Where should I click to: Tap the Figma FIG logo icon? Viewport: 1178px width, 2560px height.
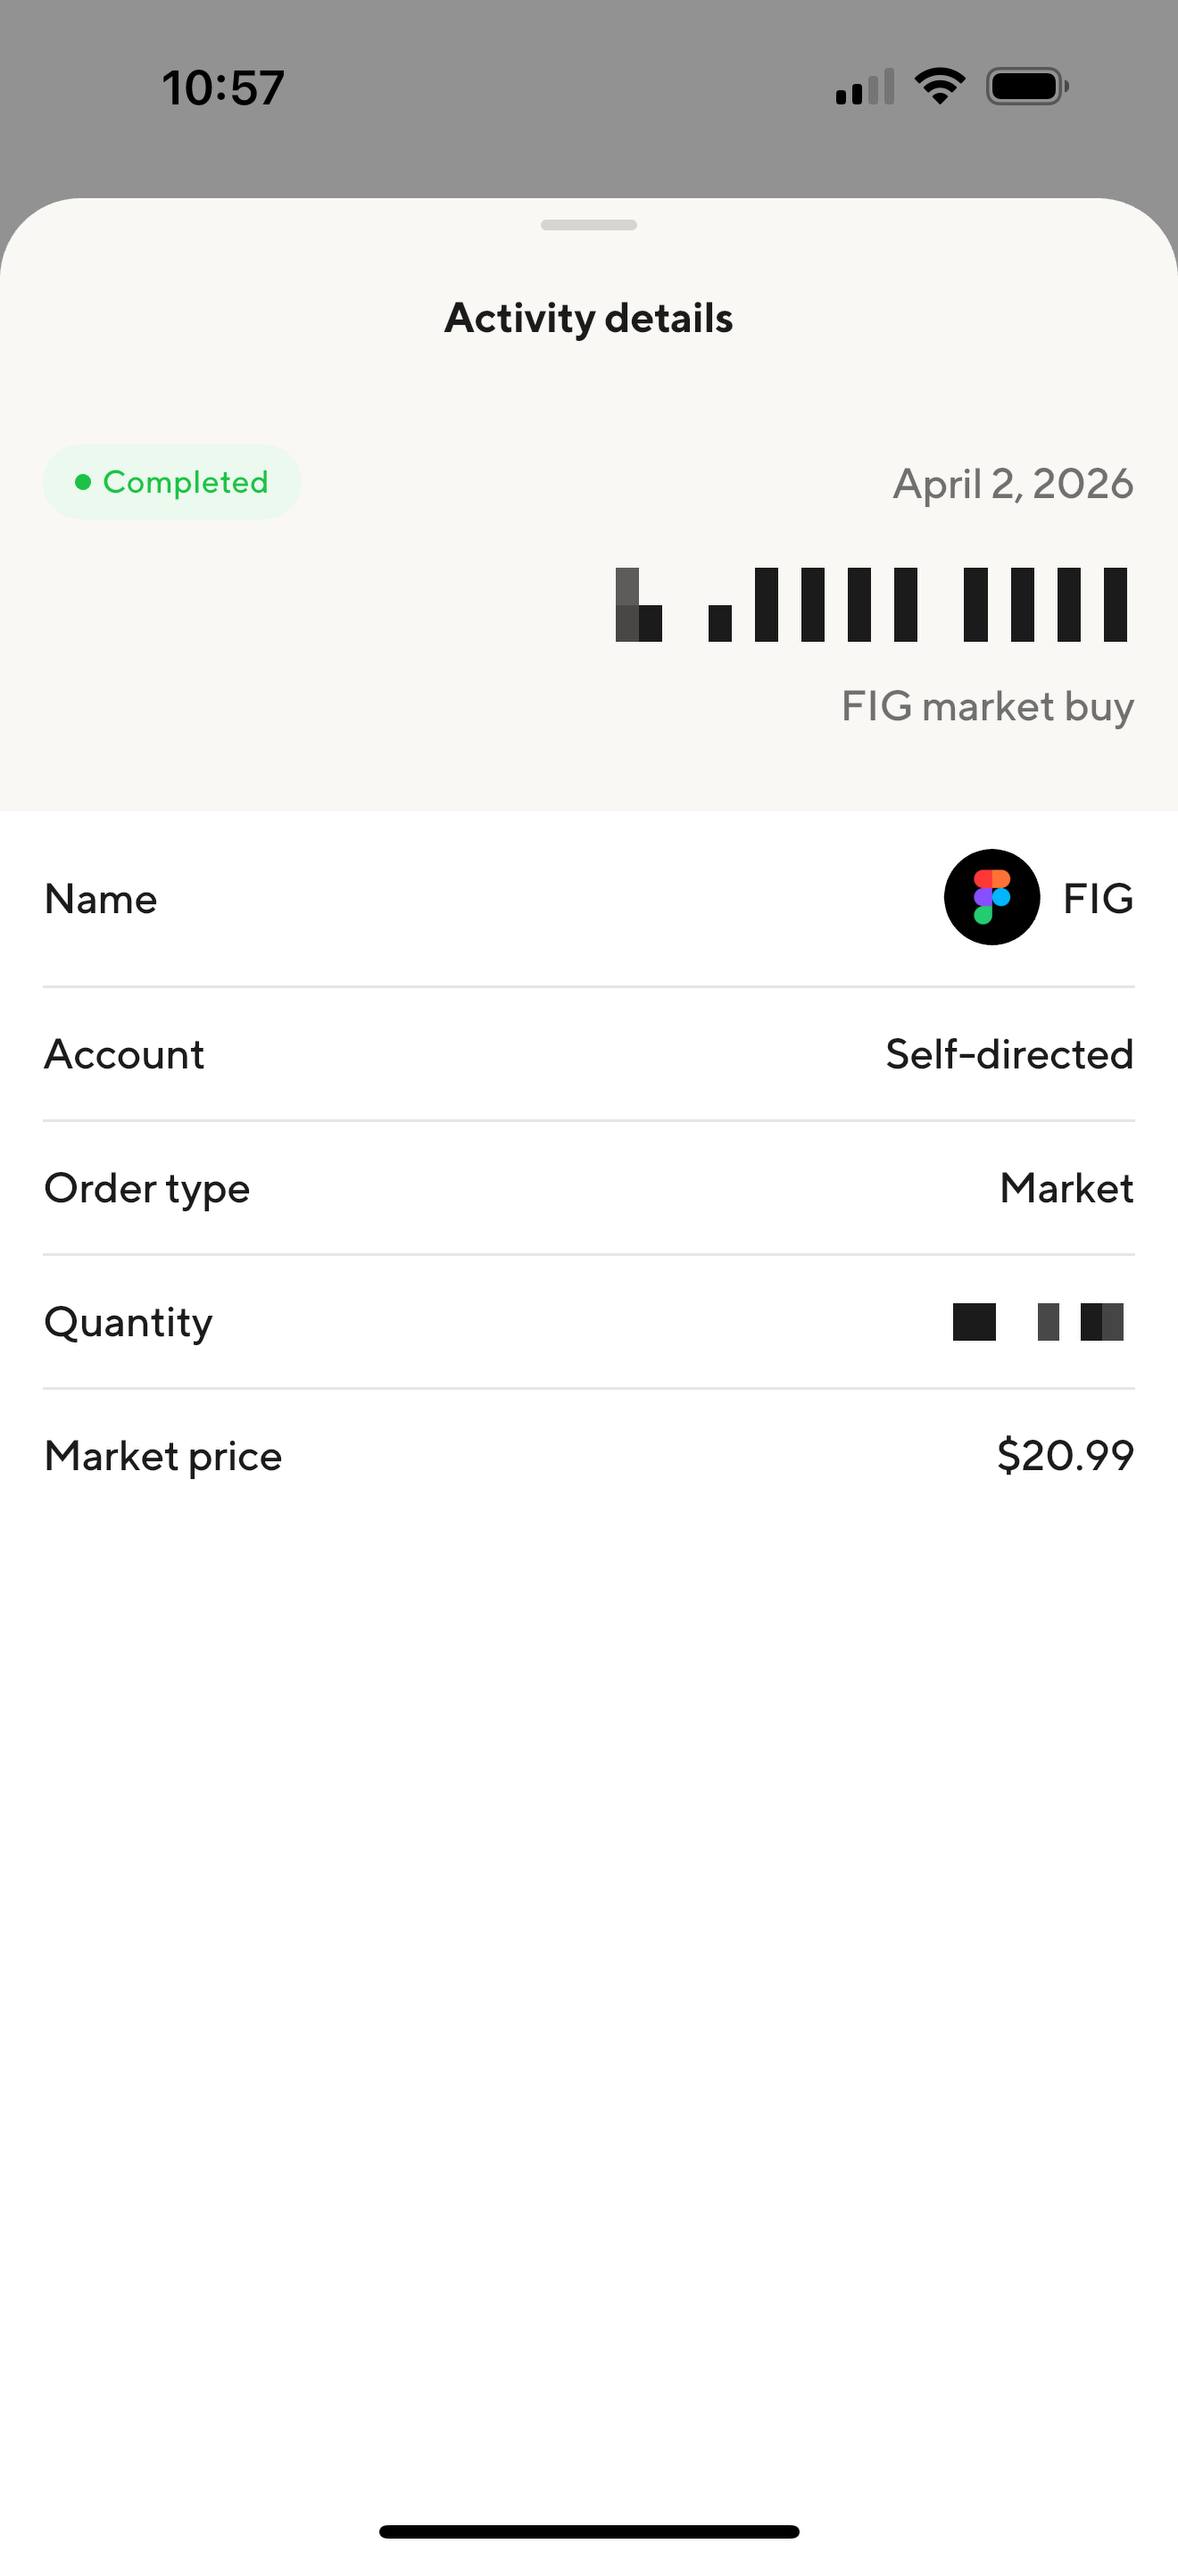[x=992, y=897]
